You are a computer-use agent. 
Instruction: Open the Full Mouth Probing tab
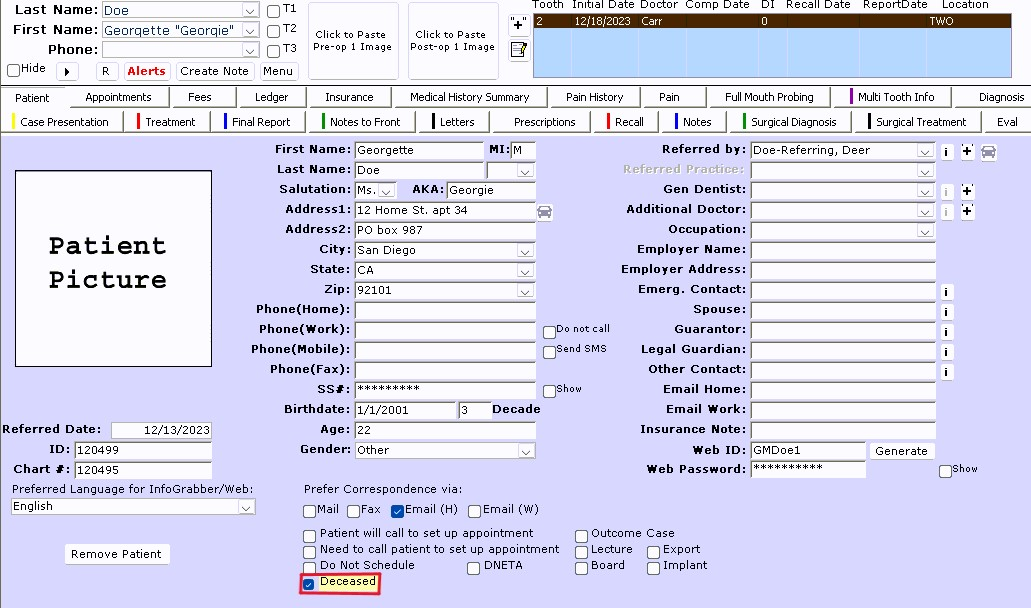tap(768, 97)
